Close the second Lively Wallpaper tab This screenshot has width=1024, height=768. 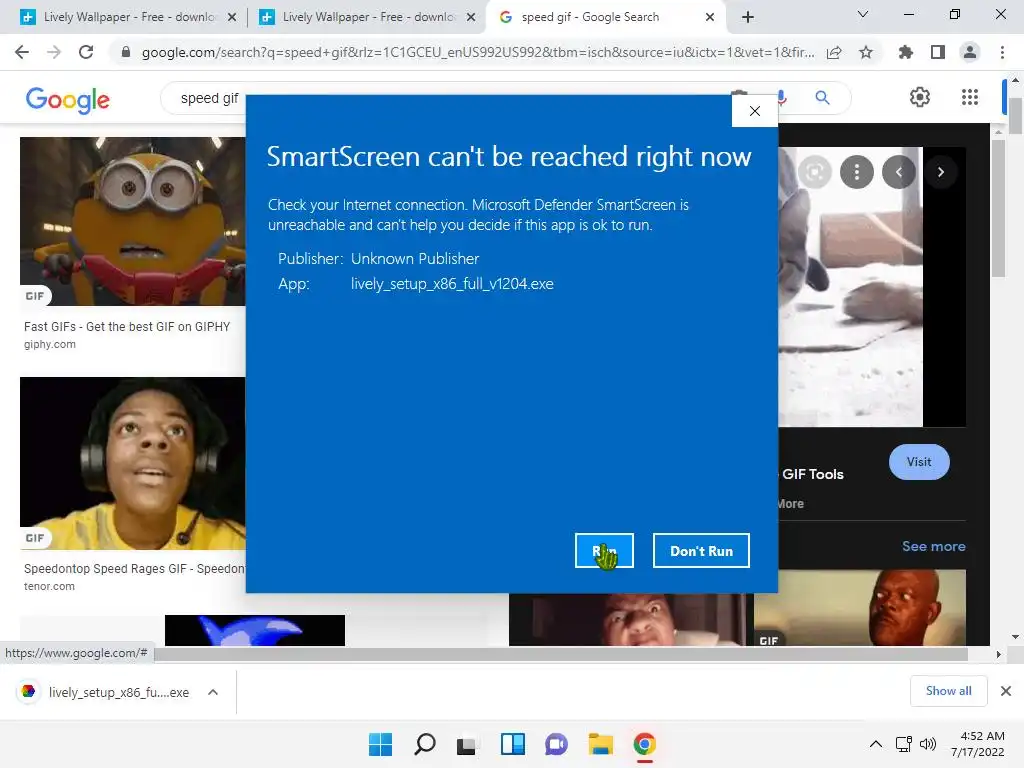(x=471, y=18)
